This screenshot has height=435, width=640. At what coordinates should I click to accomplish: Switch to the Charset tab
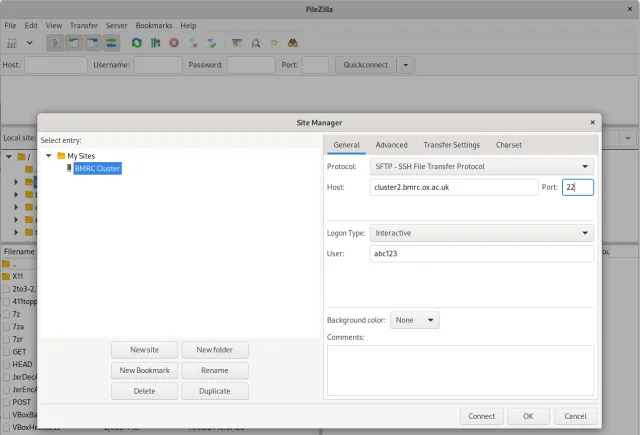pos(509,145)
